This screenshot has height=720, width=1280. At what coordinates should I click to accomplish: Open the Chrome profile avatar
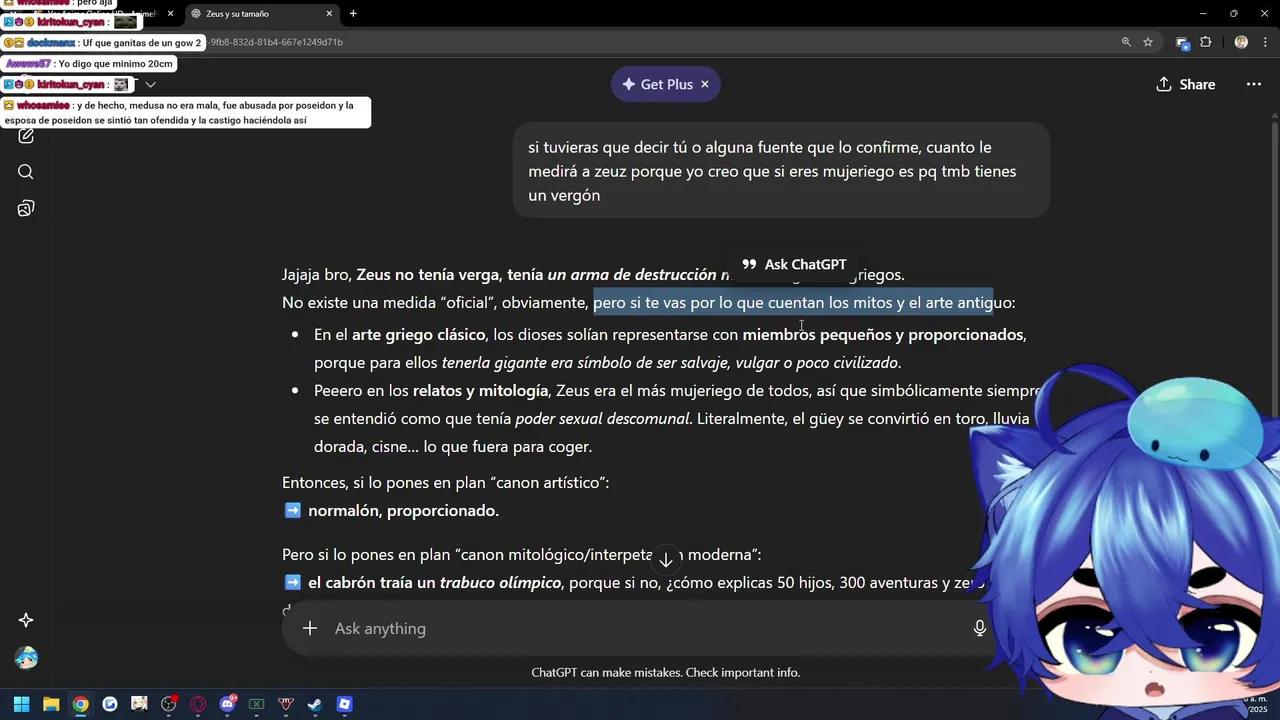(x=1241, y=42)
